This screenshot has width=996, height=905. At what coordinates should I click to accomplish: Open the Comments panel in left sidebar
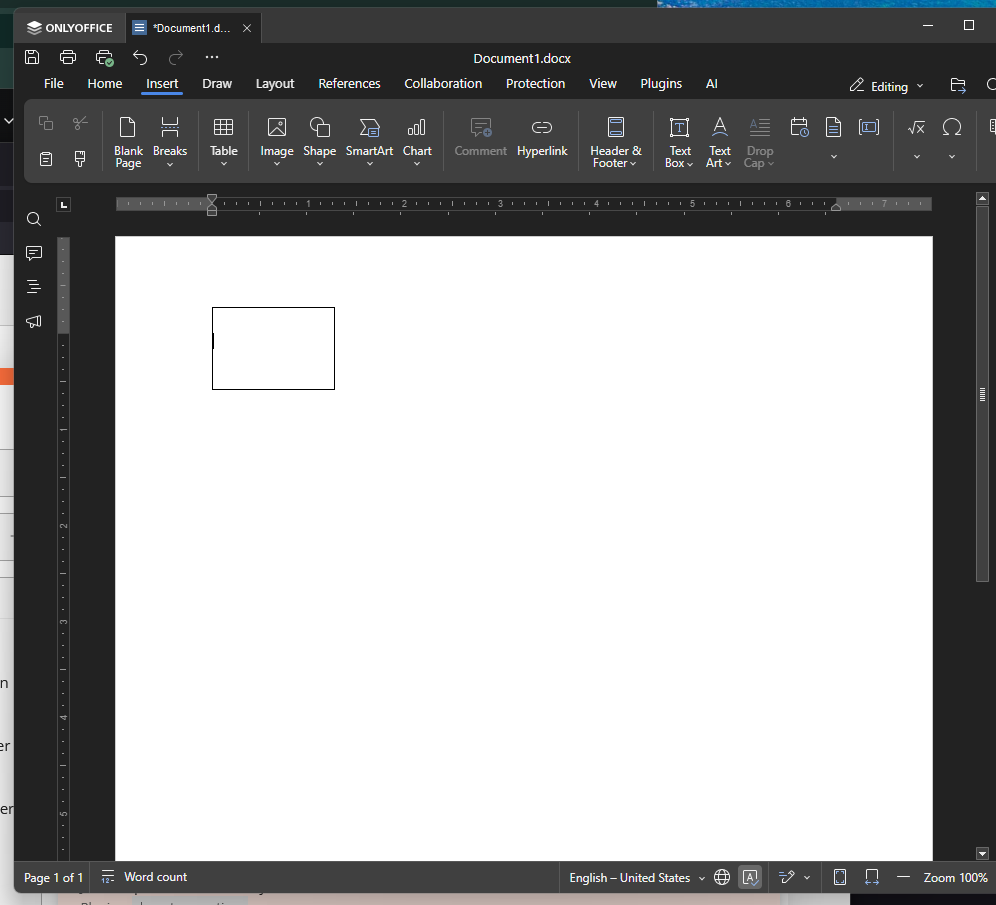34,253
